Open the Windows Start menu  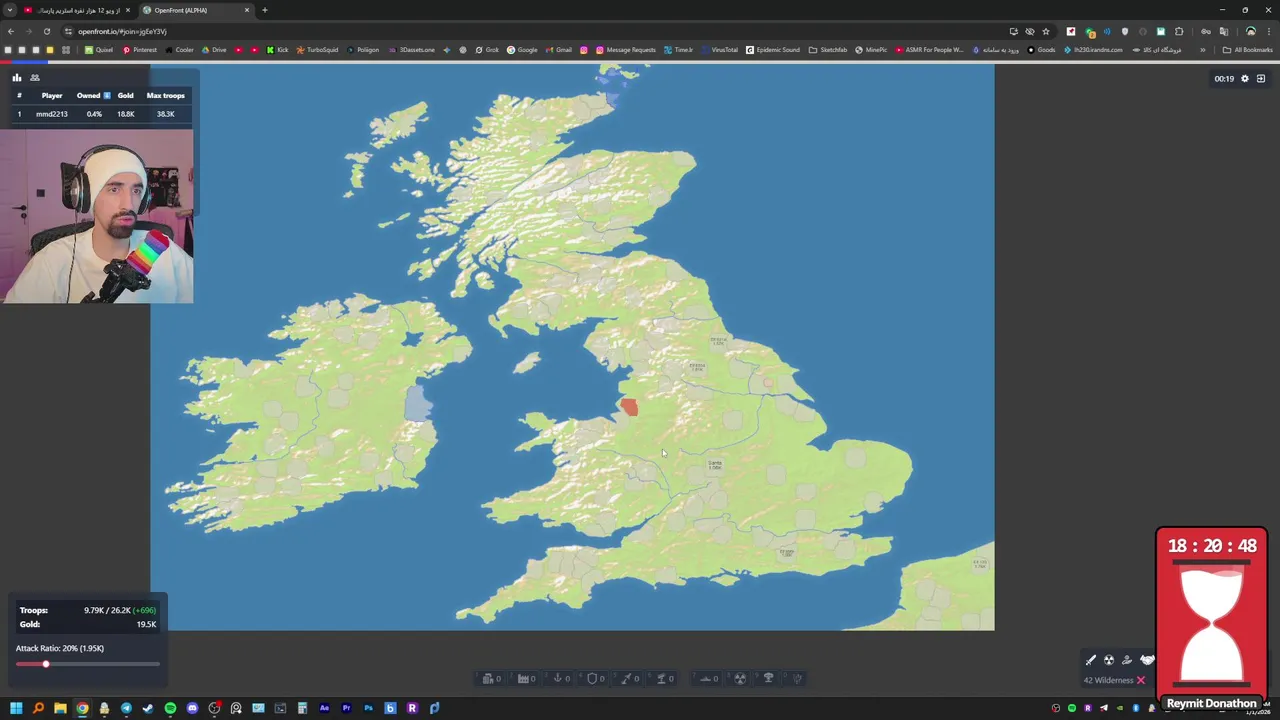coord(16,708)
